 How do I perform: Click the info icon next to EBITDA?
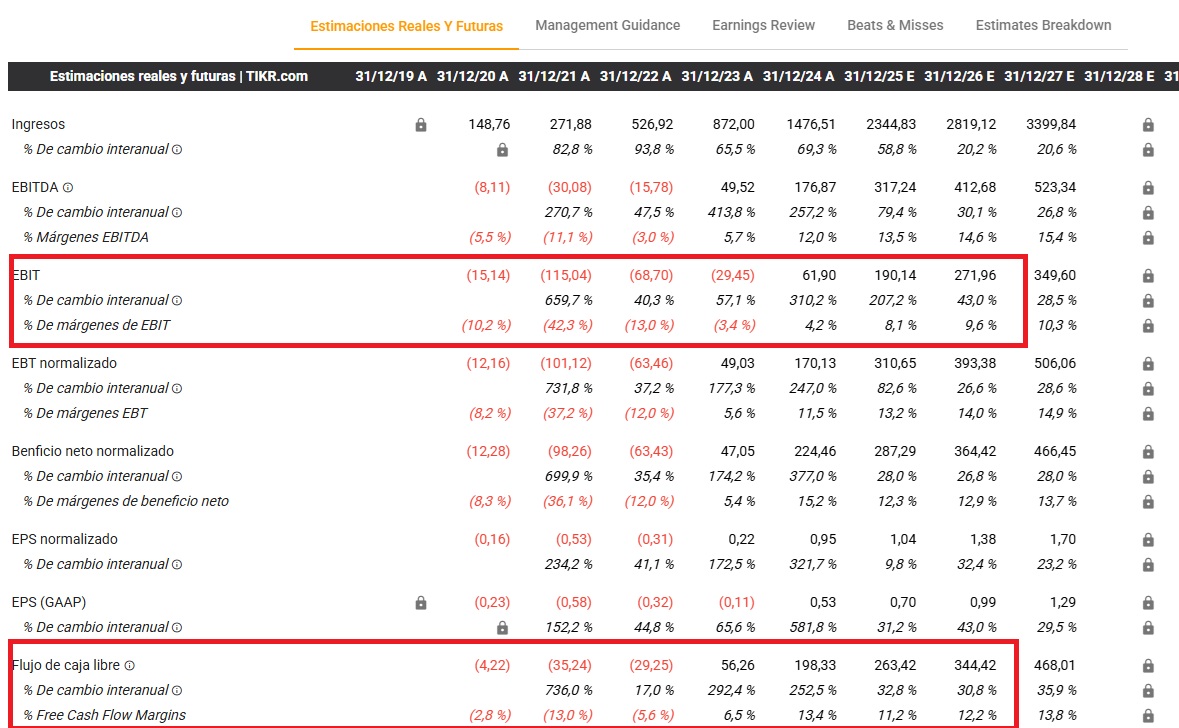[68, 188]
